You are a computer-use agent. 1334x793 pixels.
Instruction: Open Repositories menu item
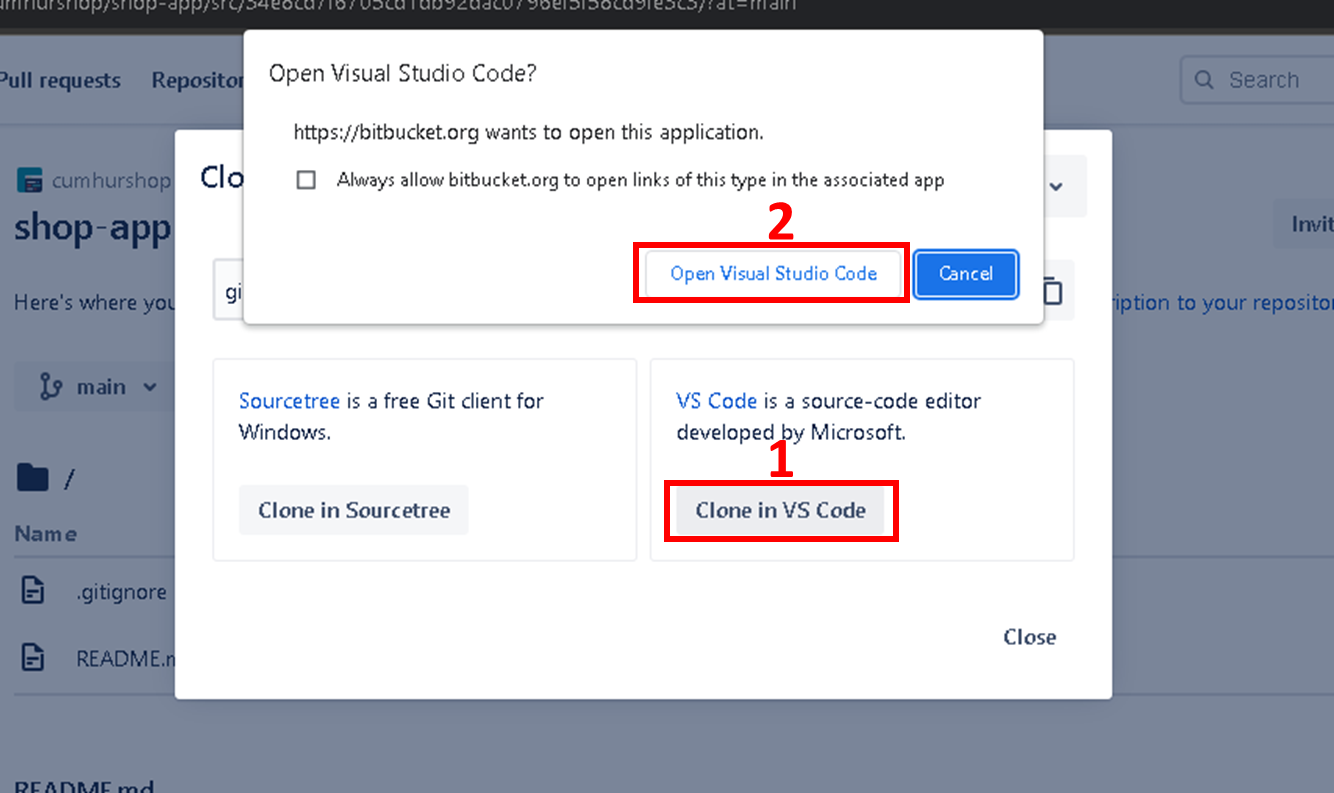click(x=198, y=80)
